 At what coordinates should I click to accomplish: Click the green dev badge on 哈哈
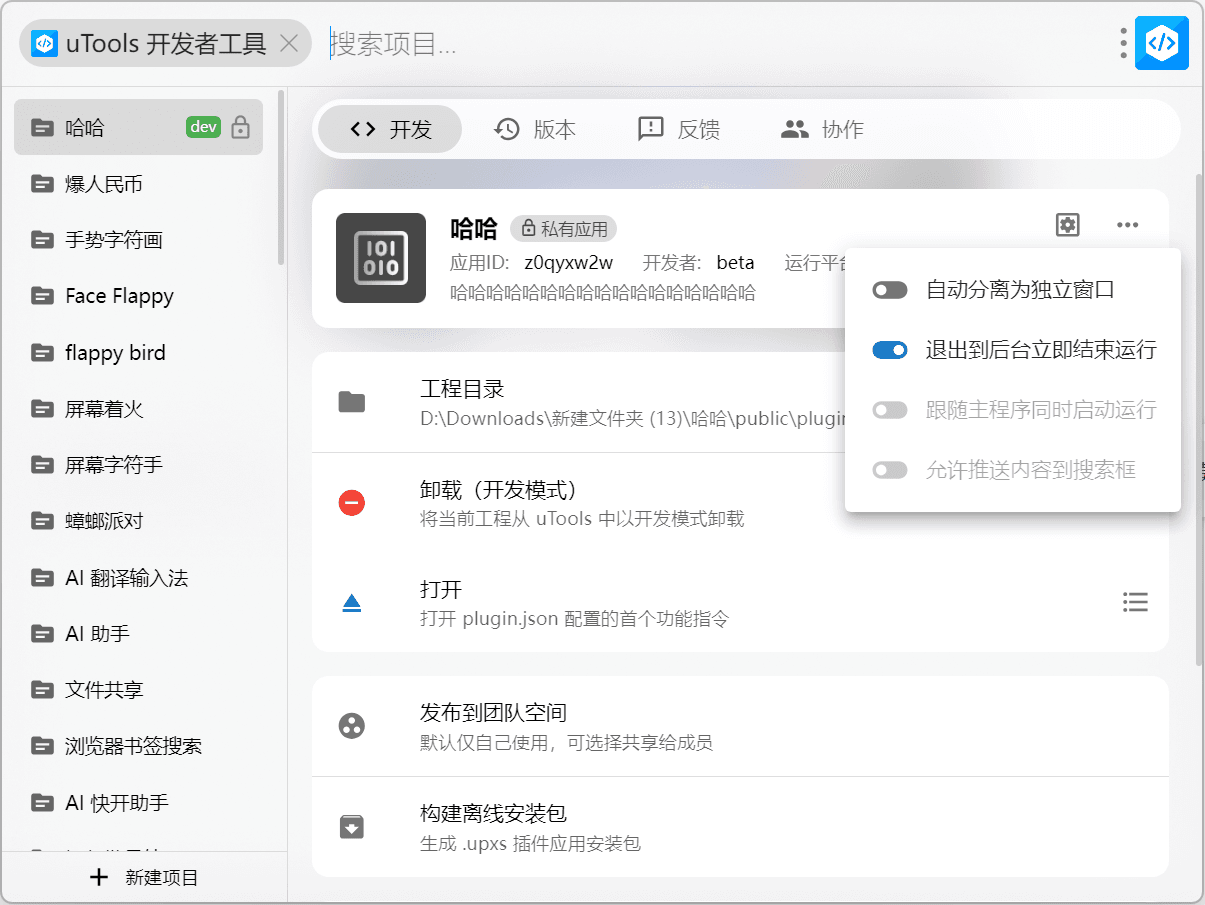pyautogui.click(x=204, y=127)
